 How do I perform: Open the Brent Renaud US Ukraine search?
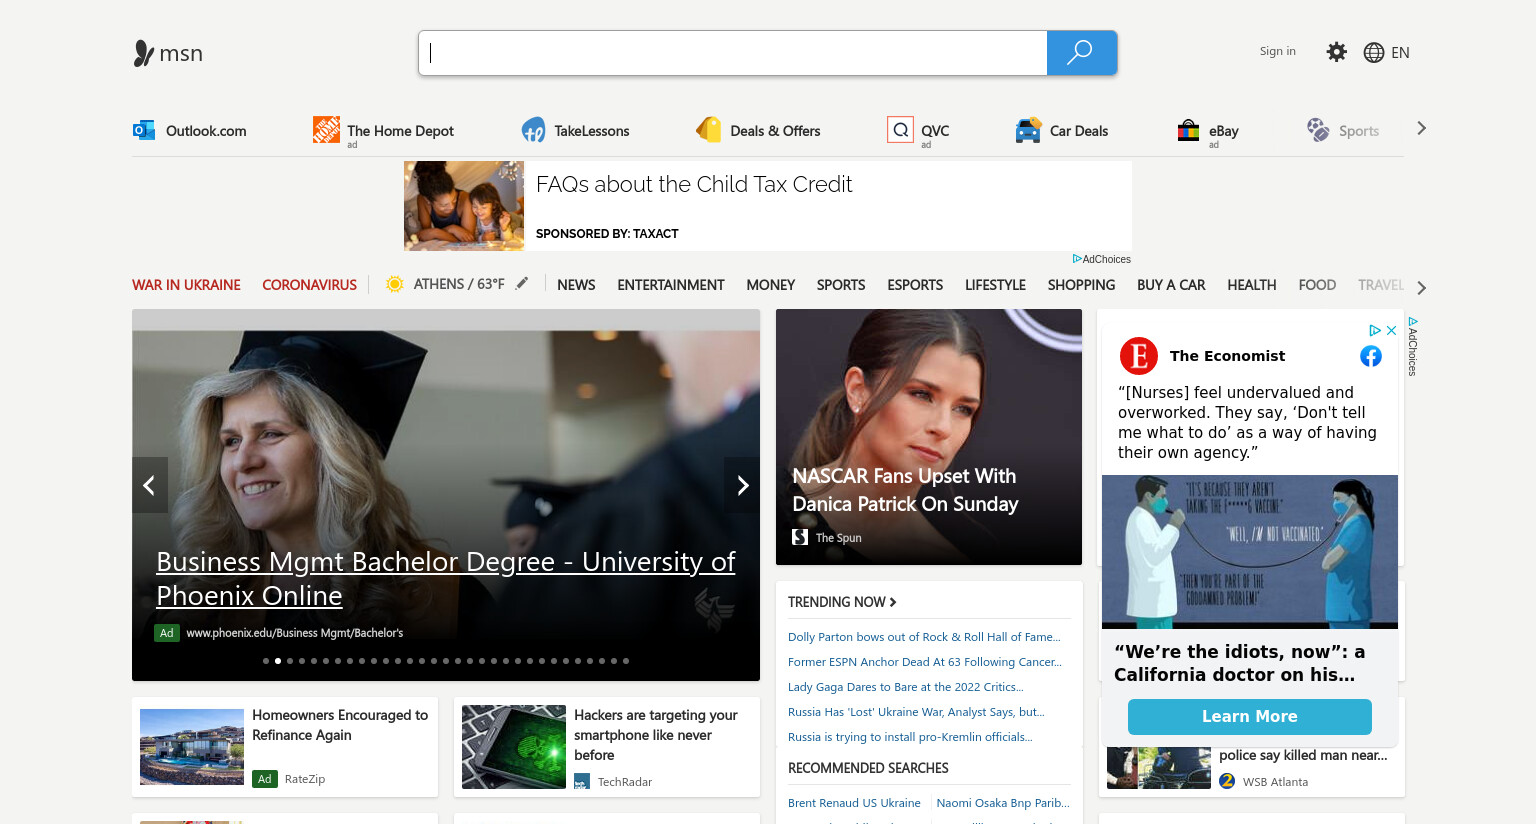pyautogui.click(x=854, y=803)
